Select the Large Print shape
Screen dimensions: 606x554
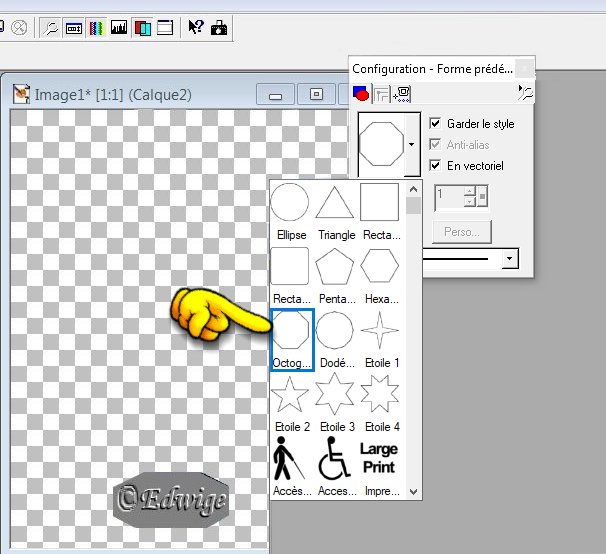(380, 467)
